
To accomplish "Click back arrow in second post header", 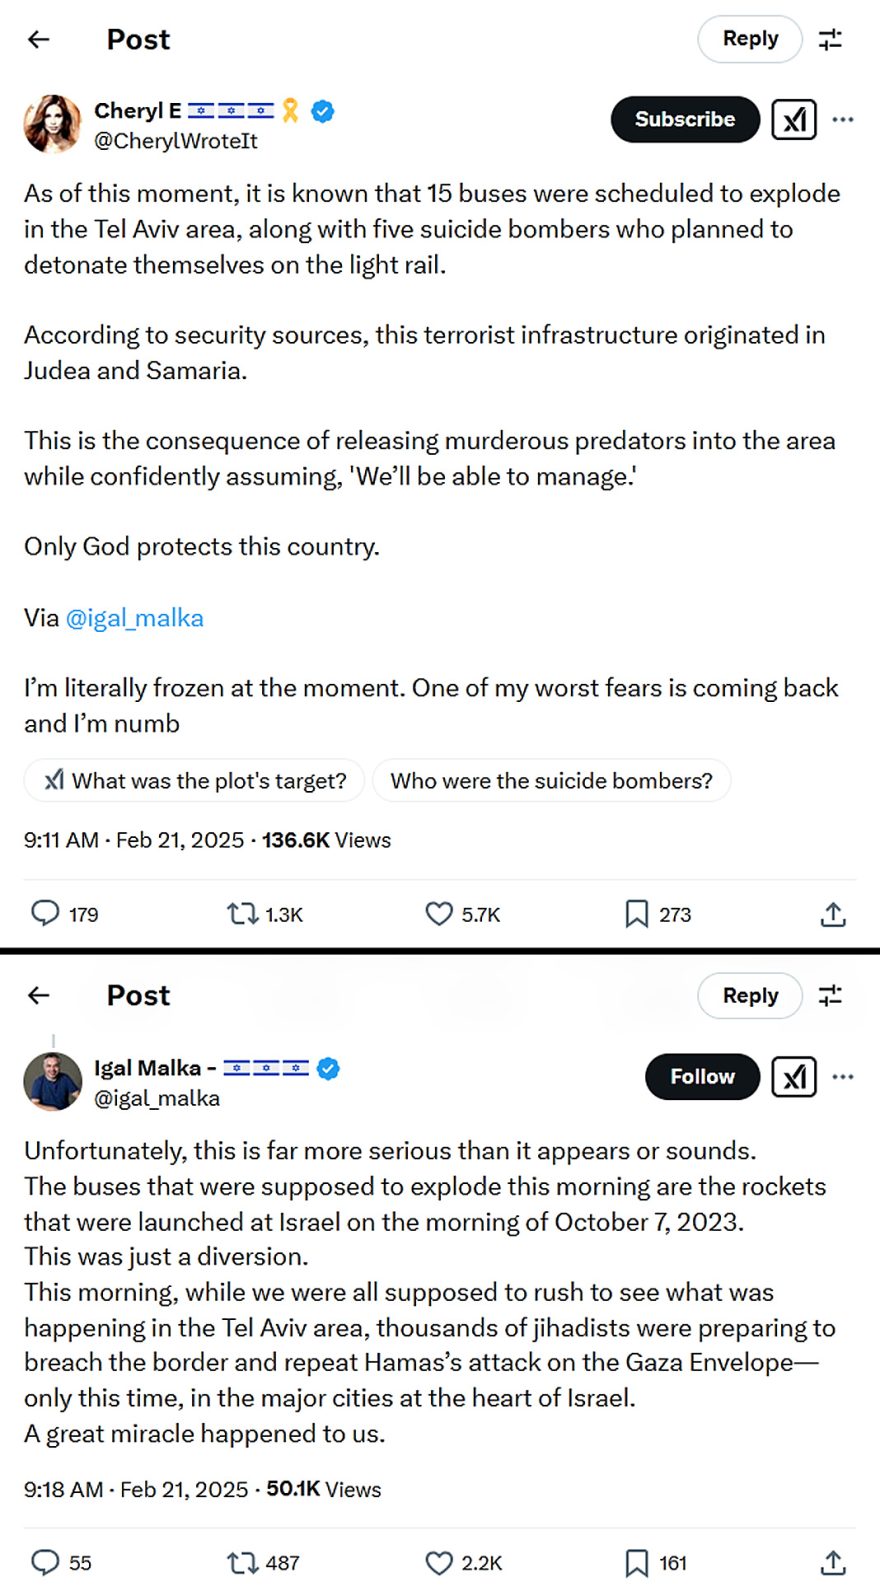I will coord(39,995).
